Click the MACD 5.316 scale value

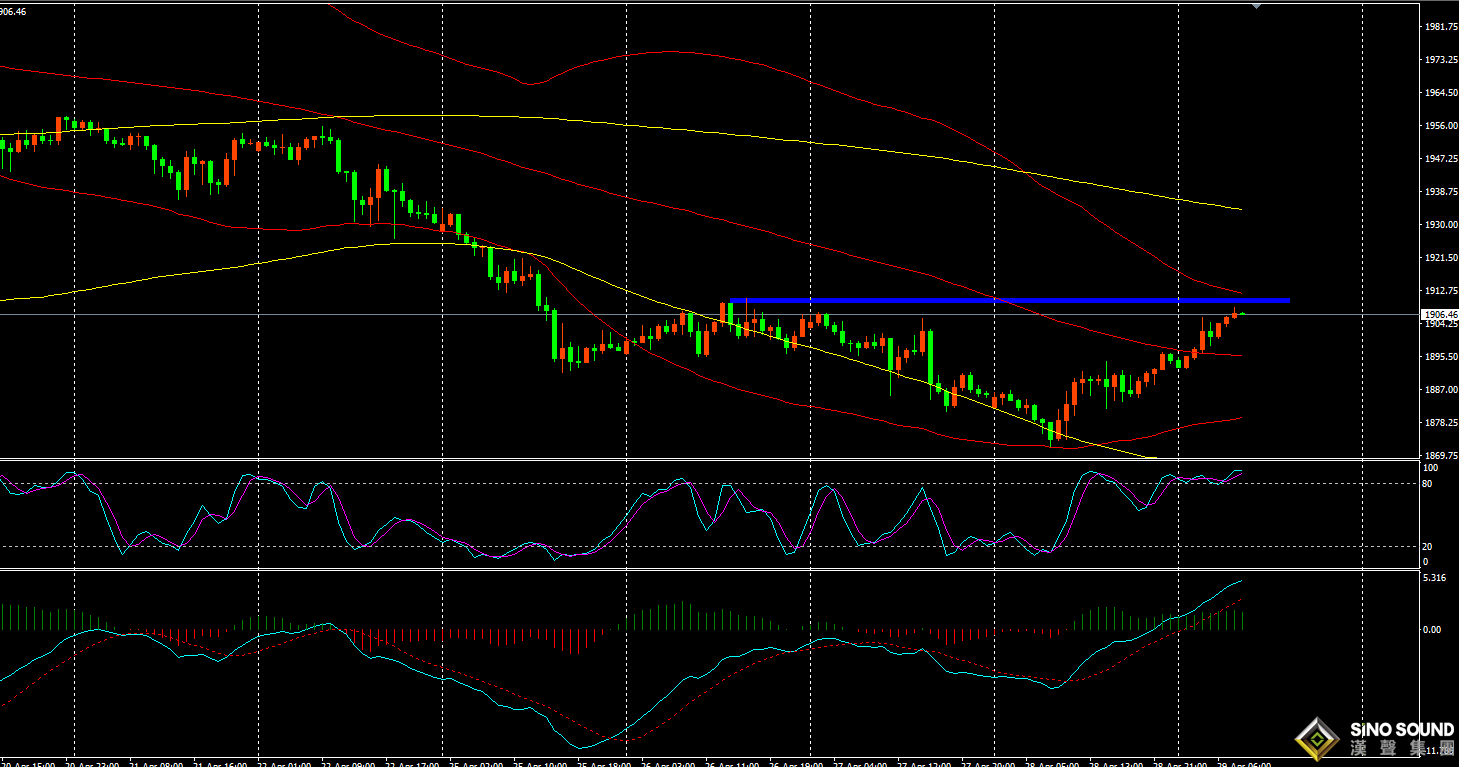(x=1433, y=578)
